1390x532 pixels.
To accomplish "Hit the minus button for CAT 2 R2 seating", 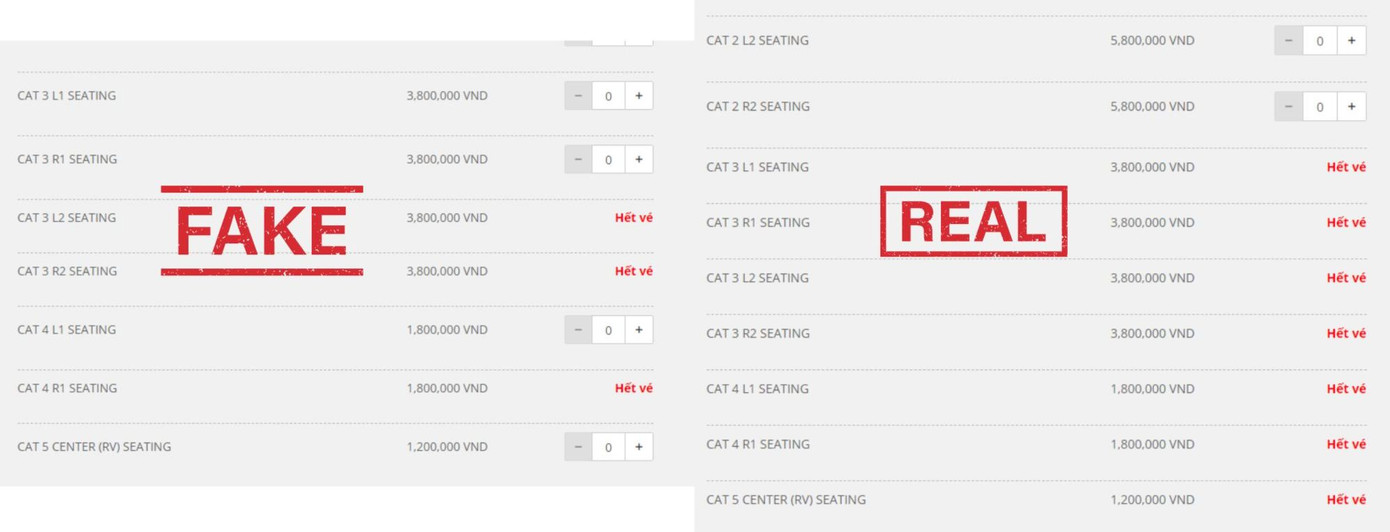I will 1288,107.
